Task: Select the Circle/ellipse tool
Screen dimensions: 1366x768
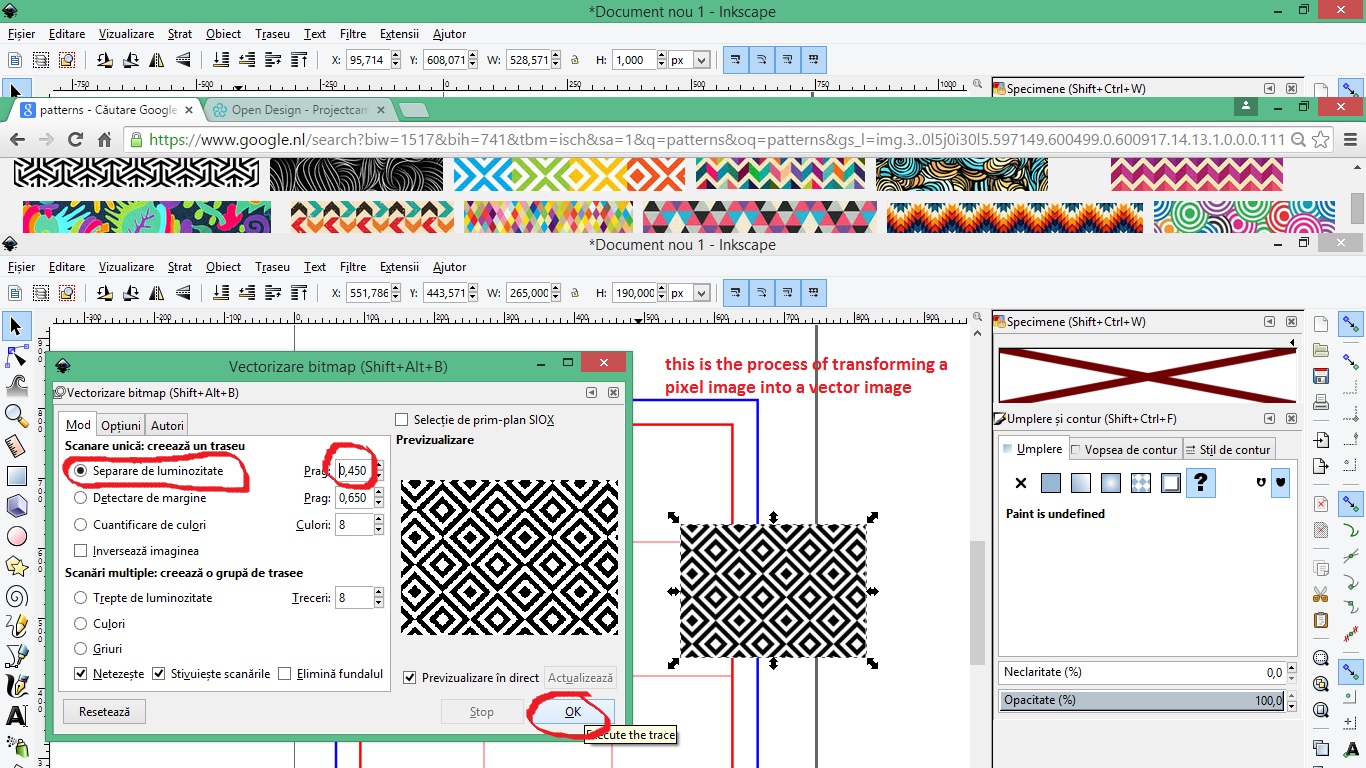Action: (16, 536)
